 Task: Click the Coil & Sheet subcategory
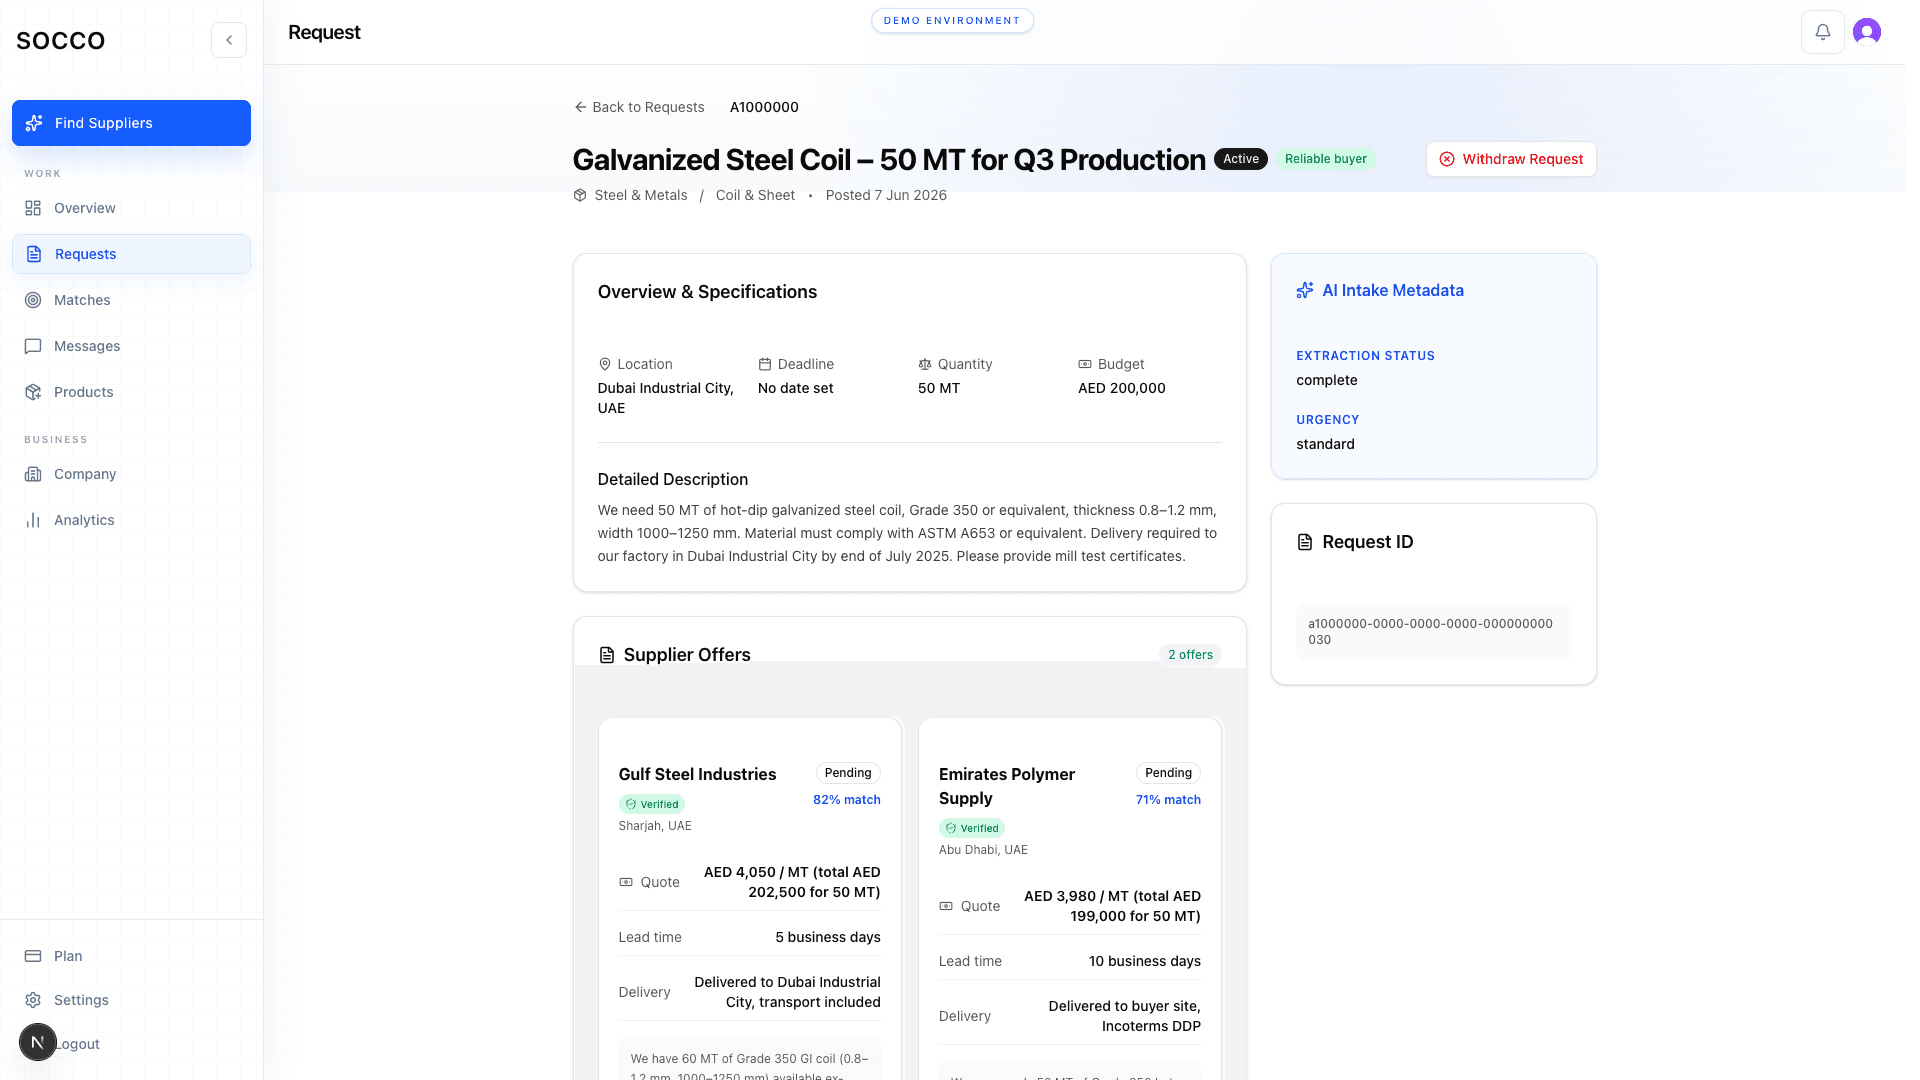tap(755, 195)
